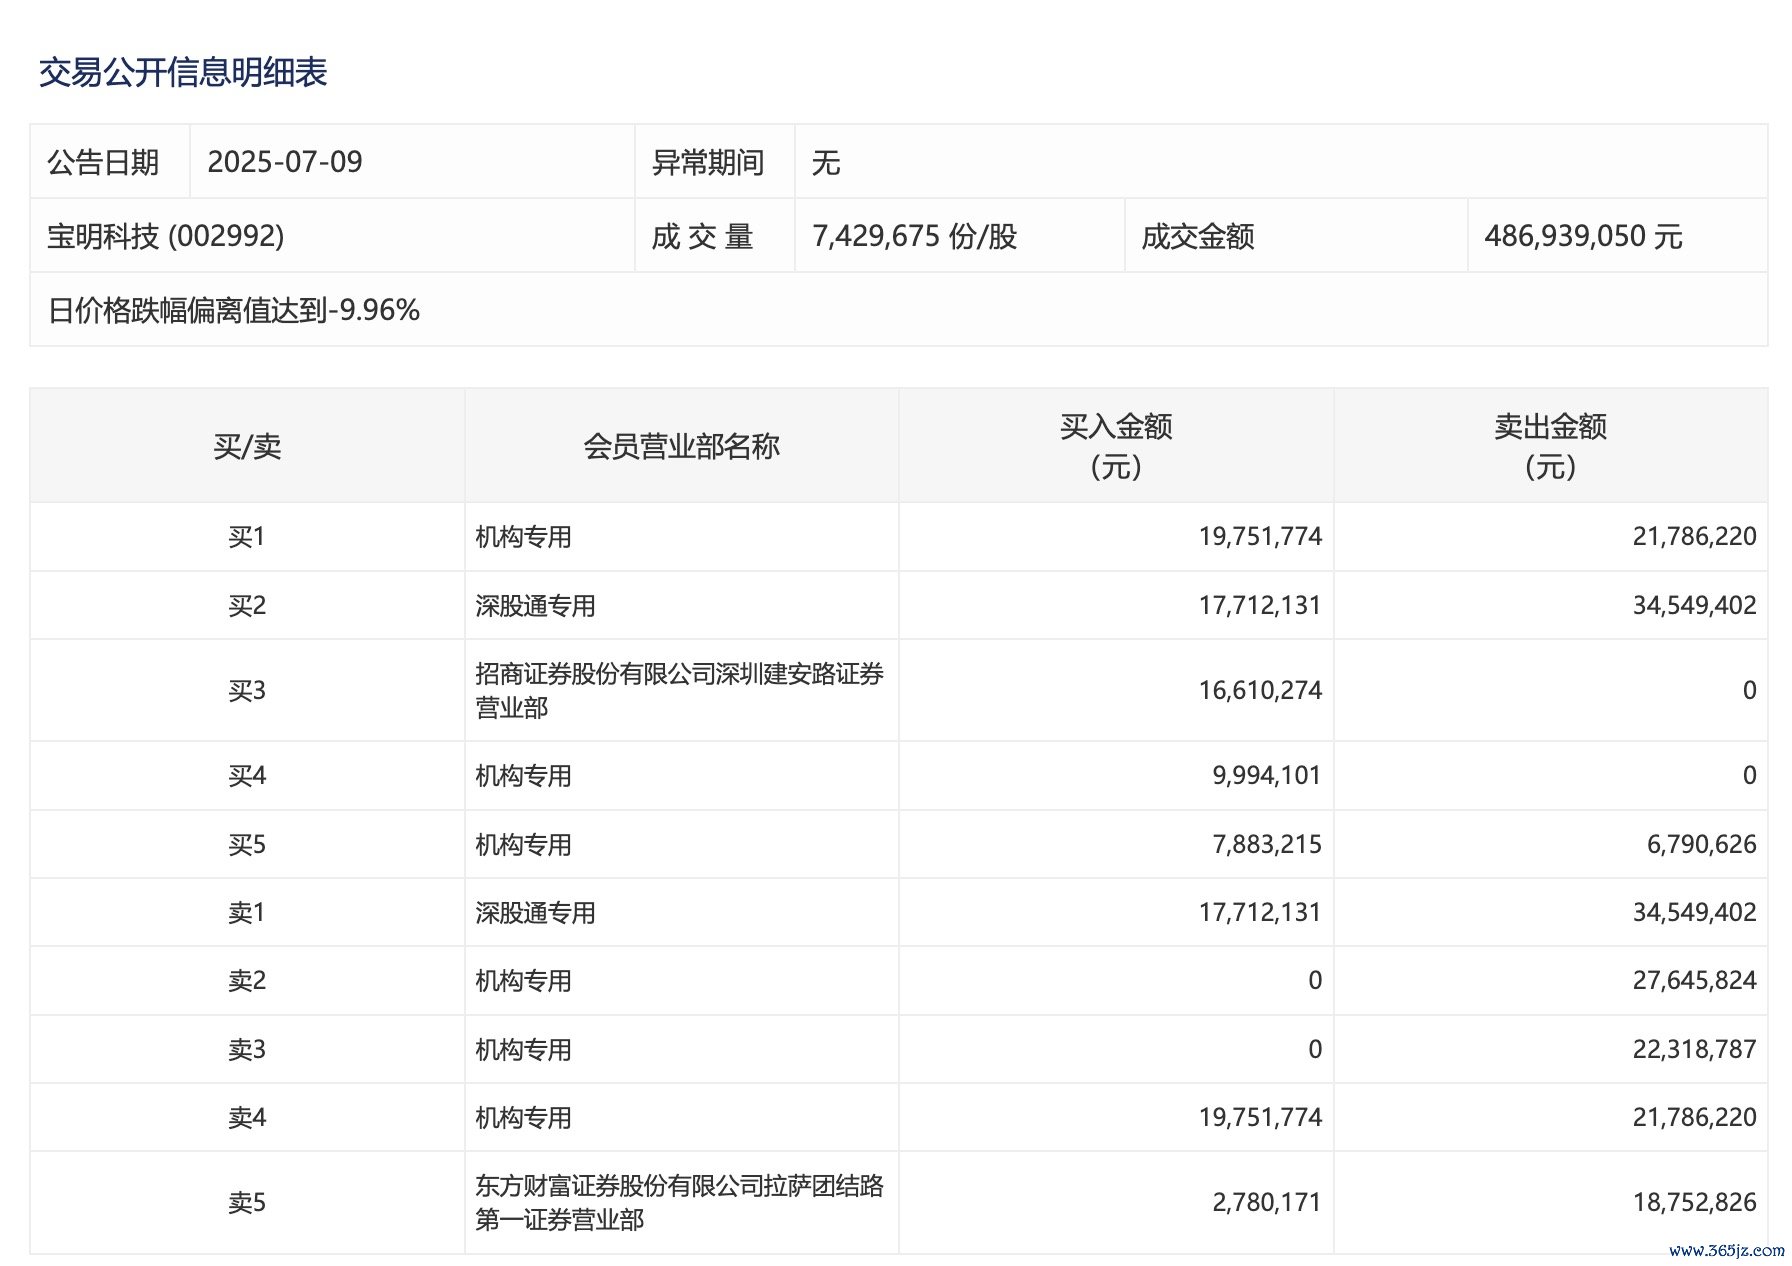The height and width of the screenshot is (1266, 1792).
Task: Click the 买/卖 column header
Action: coord(247,446)
